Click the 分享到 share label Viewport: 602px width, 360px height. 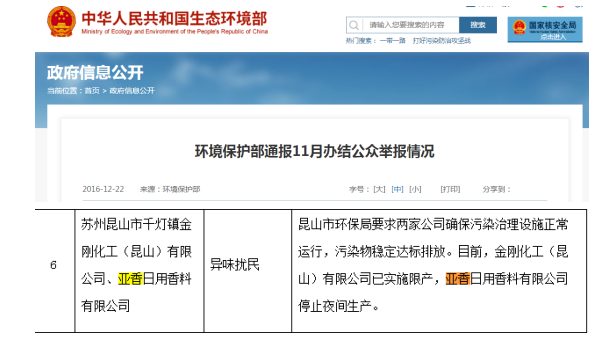click(x=496, y=189)
